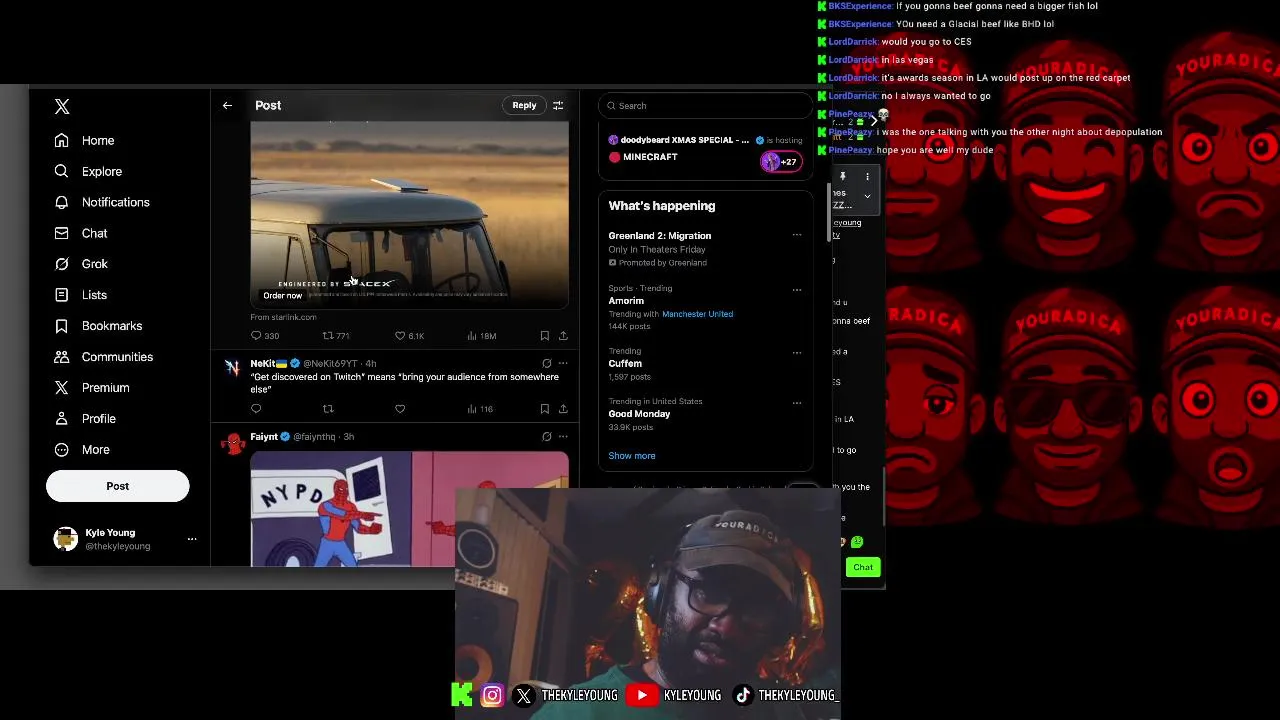This screenshot has height=720, width=1280.
Task: Bookmark the Starlink ad post
Action: coord(544,336)
